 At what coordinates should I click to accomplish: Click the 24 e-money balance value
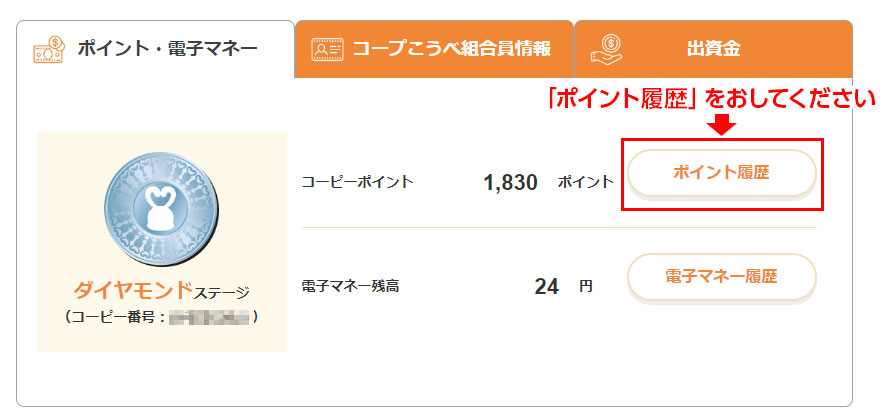coord(546,287)
